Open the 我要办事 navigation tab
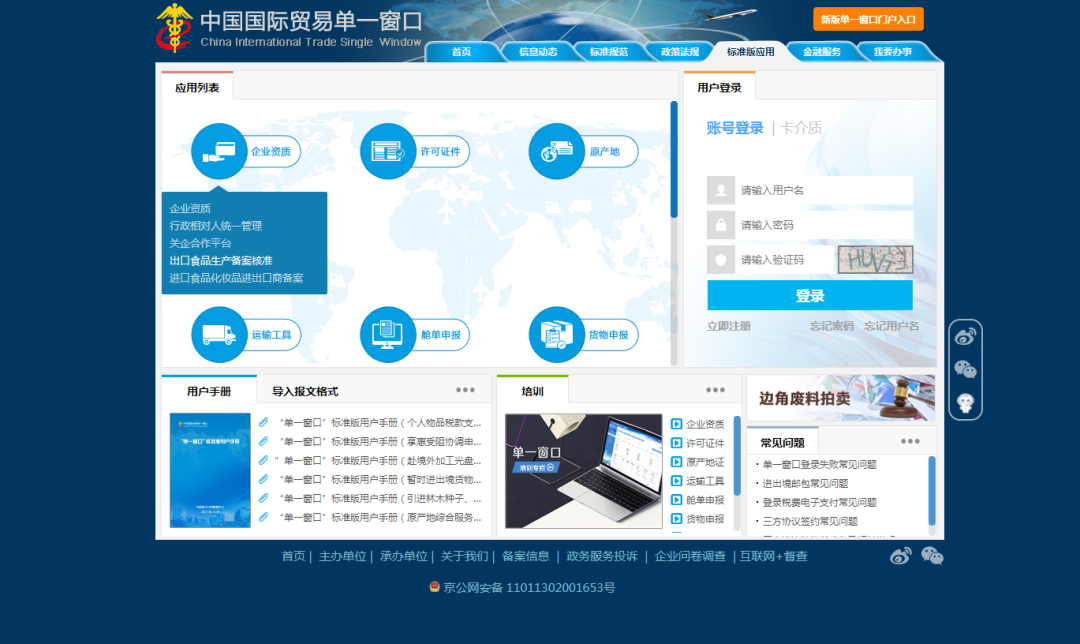Image resolution: width=1080 pixels, height=644 pixels. 893,52
